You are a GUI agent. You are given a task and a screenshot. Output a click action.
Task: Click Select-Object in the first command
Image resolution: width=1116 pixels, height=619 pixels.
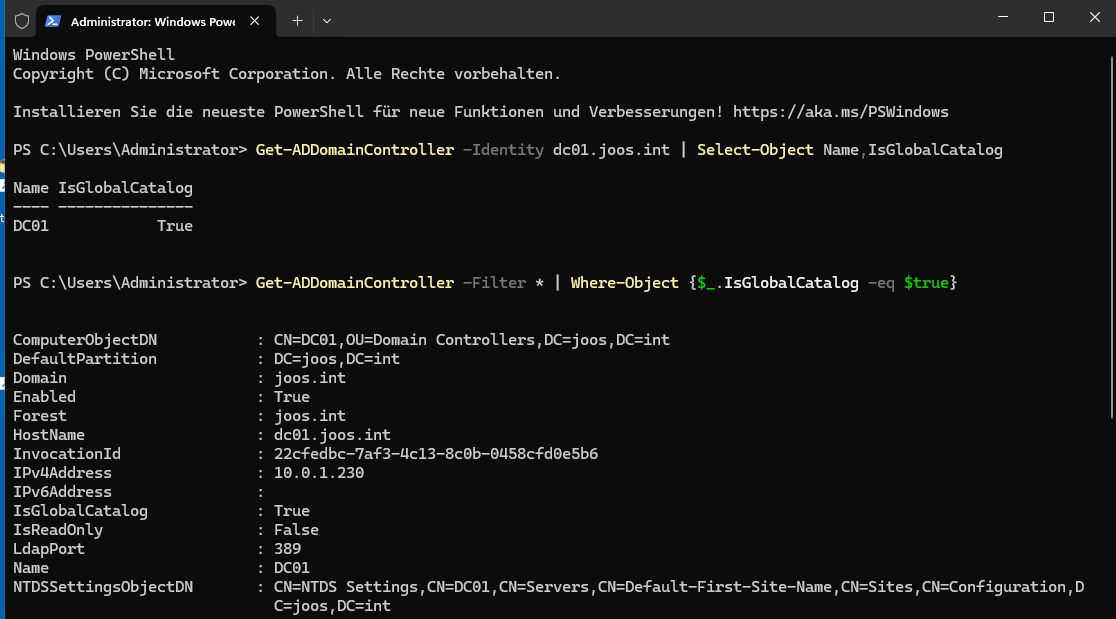755,150
